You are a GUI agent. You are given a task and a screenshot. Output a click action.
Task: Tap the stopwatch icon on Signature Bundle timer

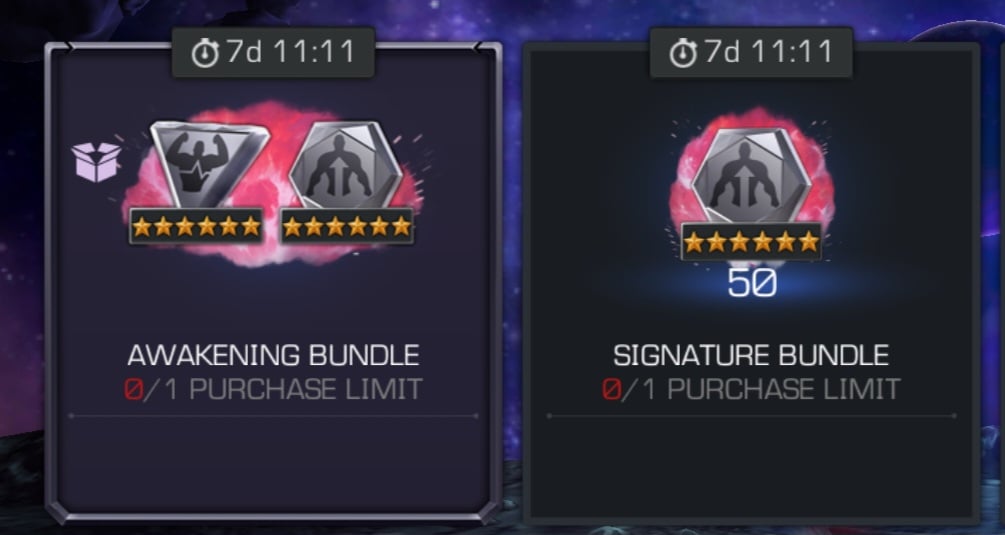pos(683,53)
